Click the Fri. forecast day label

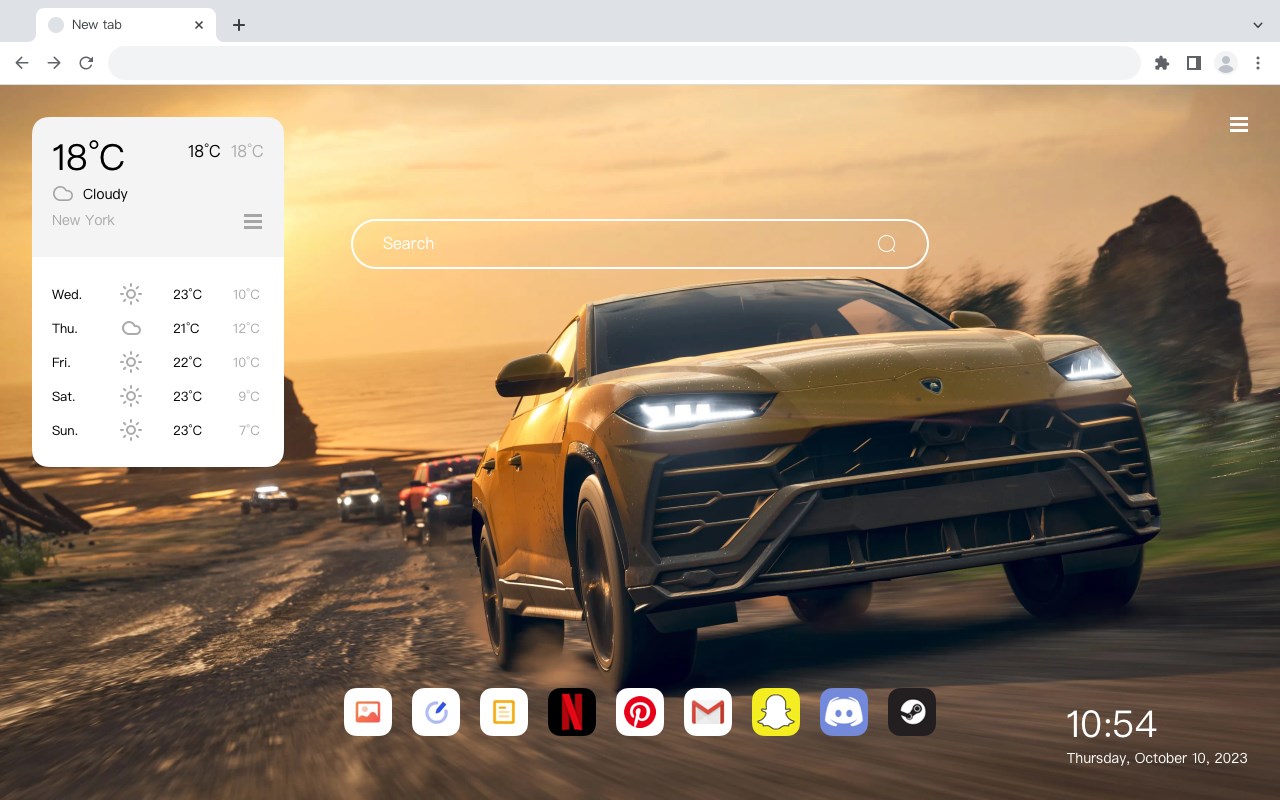coord(61,362)
